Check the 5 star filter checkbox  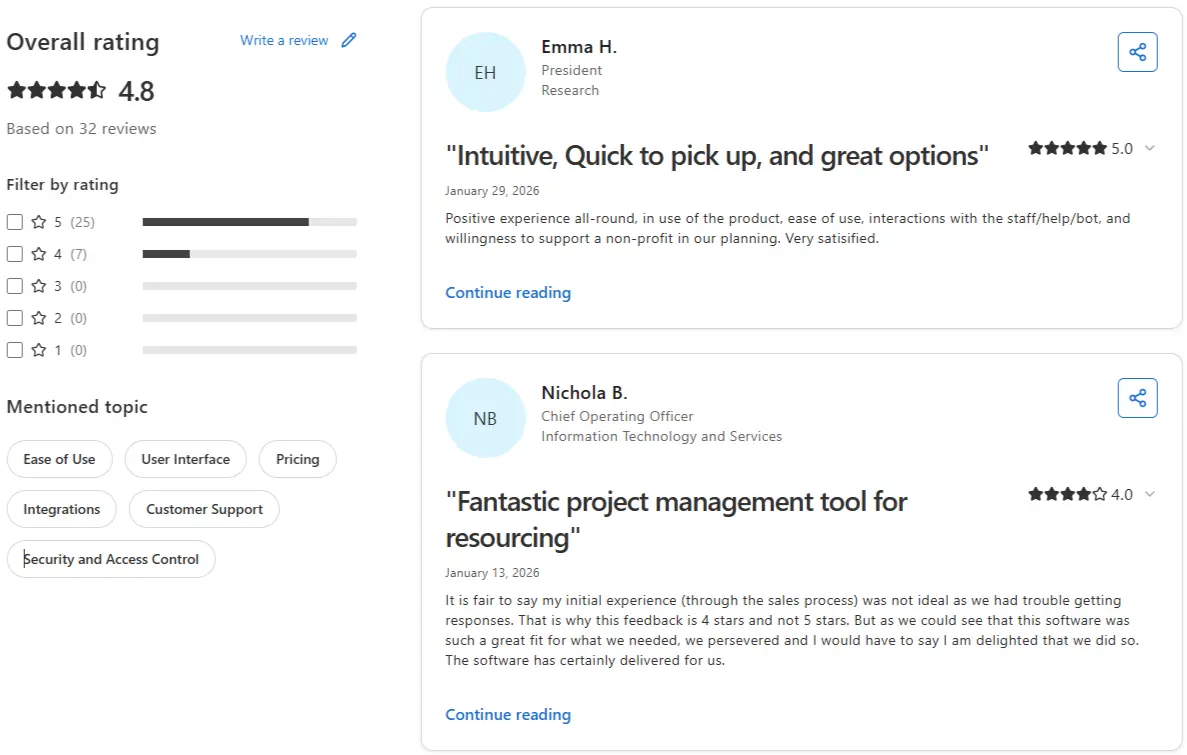[15, 222]
